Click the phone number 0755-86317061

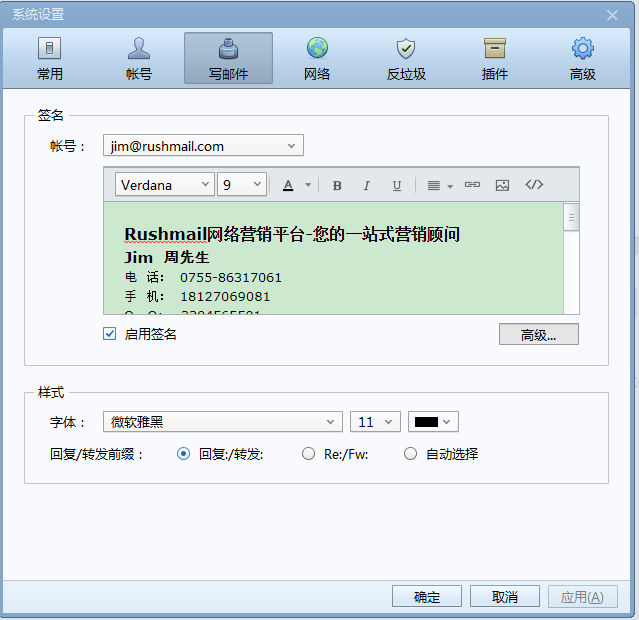[x=231, y=278]
